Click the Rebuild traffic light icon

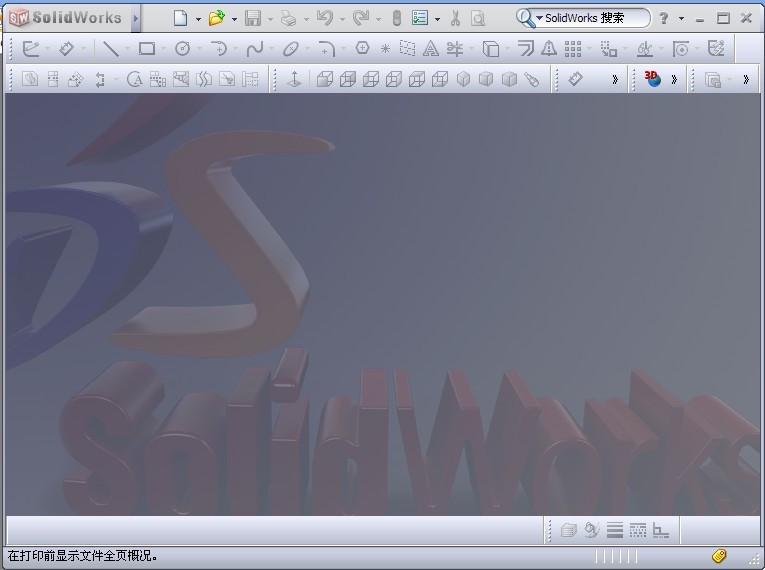[397, 19]
